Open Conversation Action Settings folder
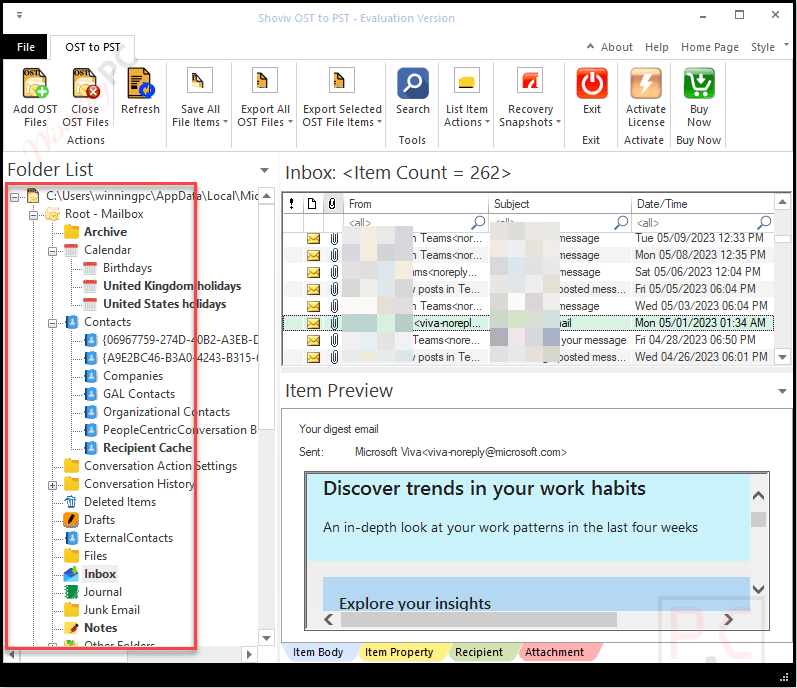 point(160,466)
